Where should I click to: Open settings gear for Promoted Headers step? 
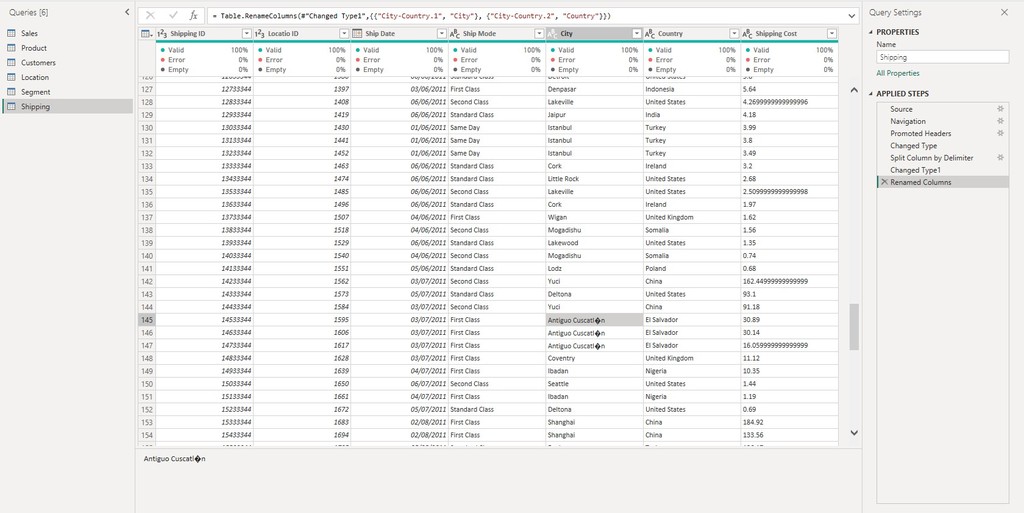point(1000,133)
